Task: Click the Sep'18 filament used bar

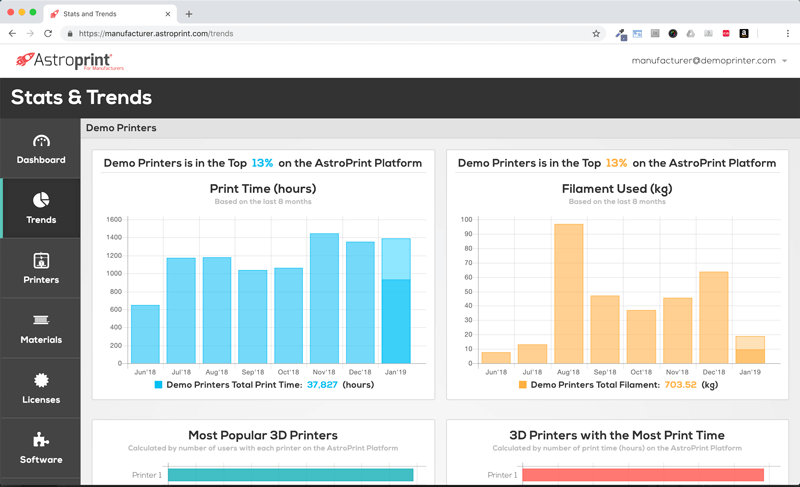Action: pyautogui.click(x=605, y=329)
